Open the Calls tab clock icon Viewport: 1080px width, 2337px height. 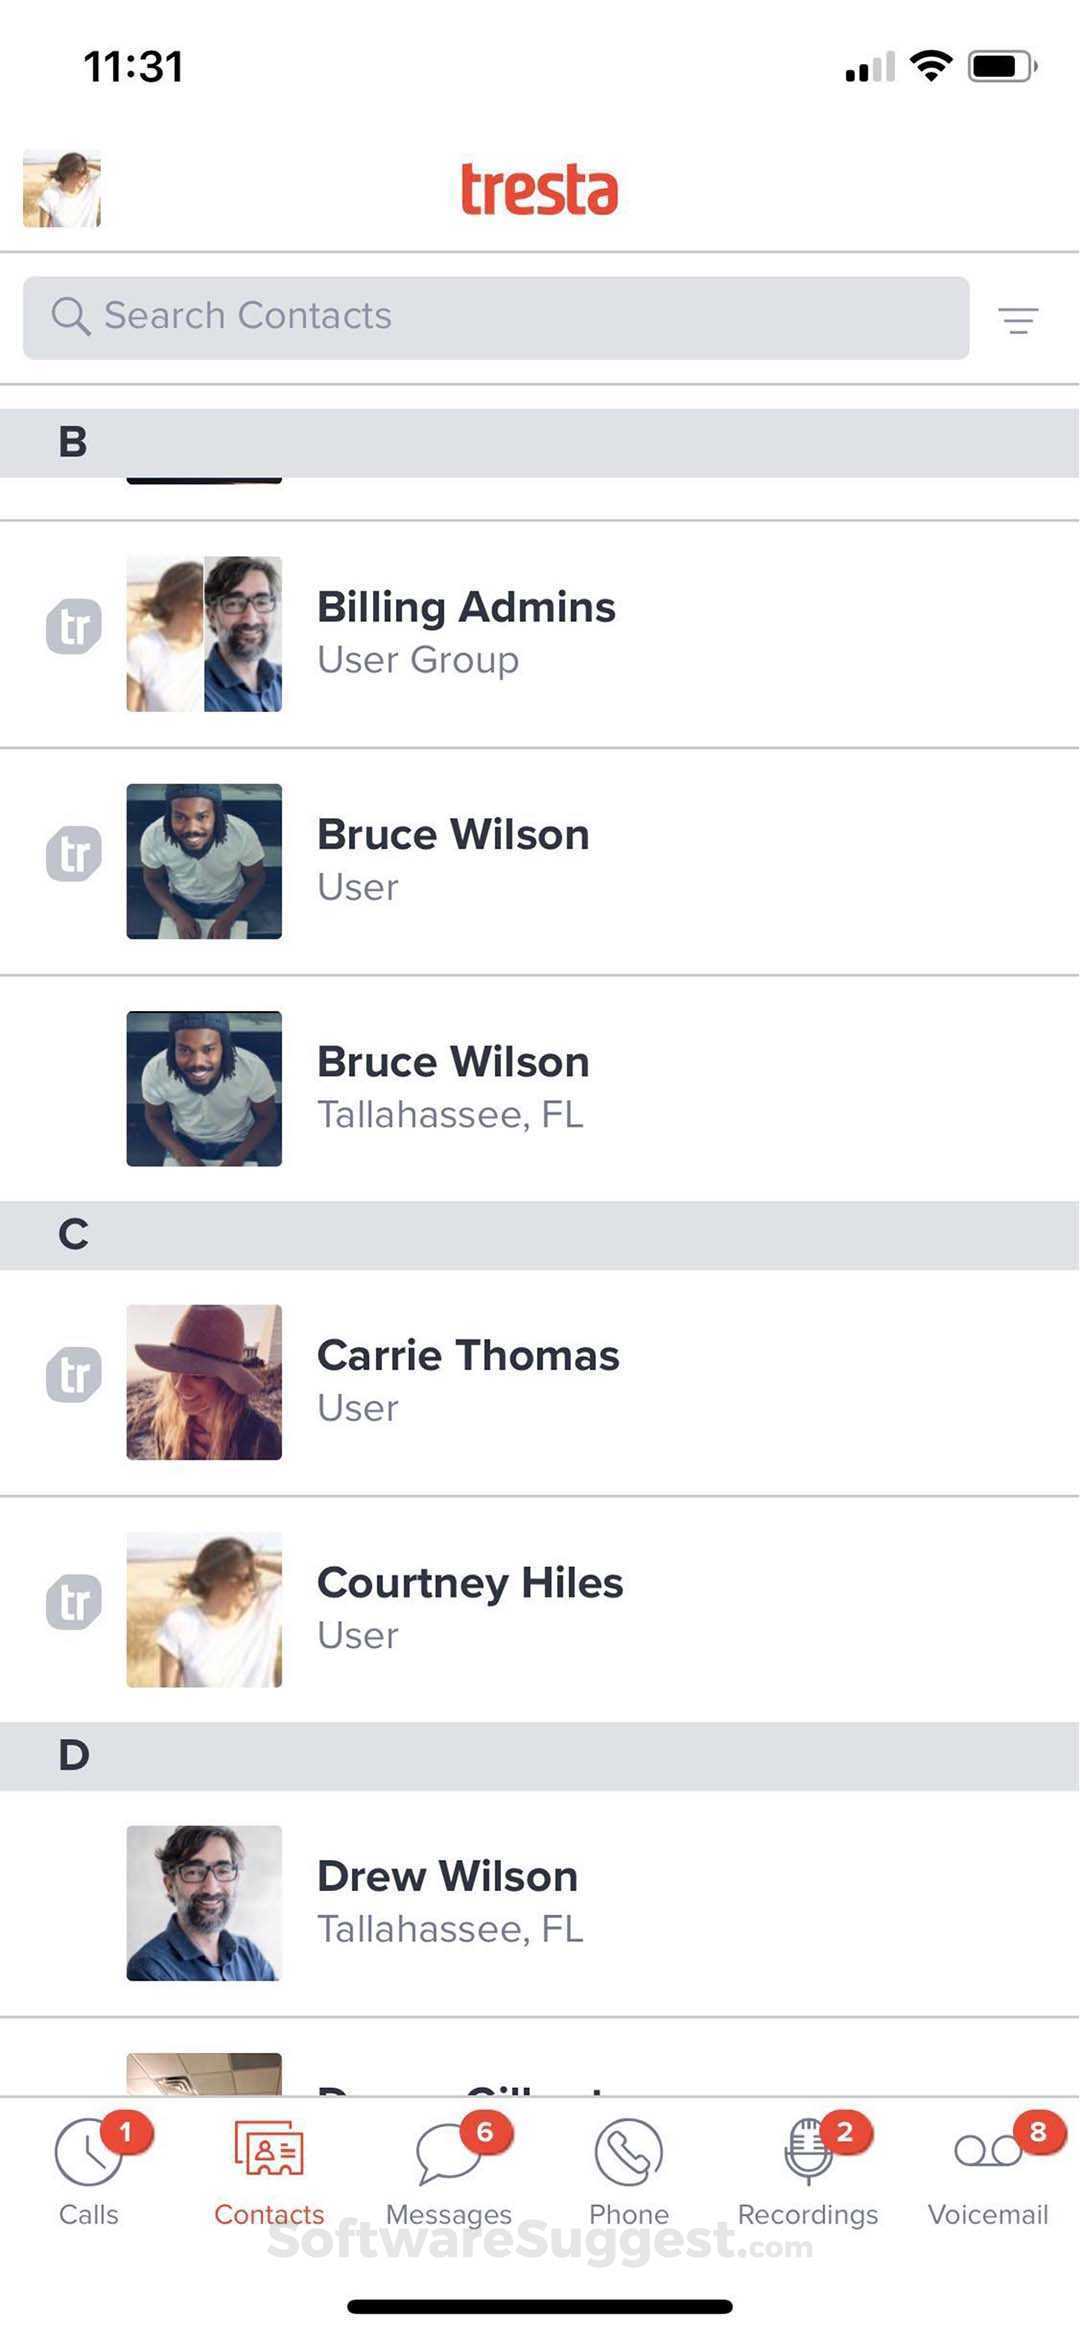coord(88,2153)
